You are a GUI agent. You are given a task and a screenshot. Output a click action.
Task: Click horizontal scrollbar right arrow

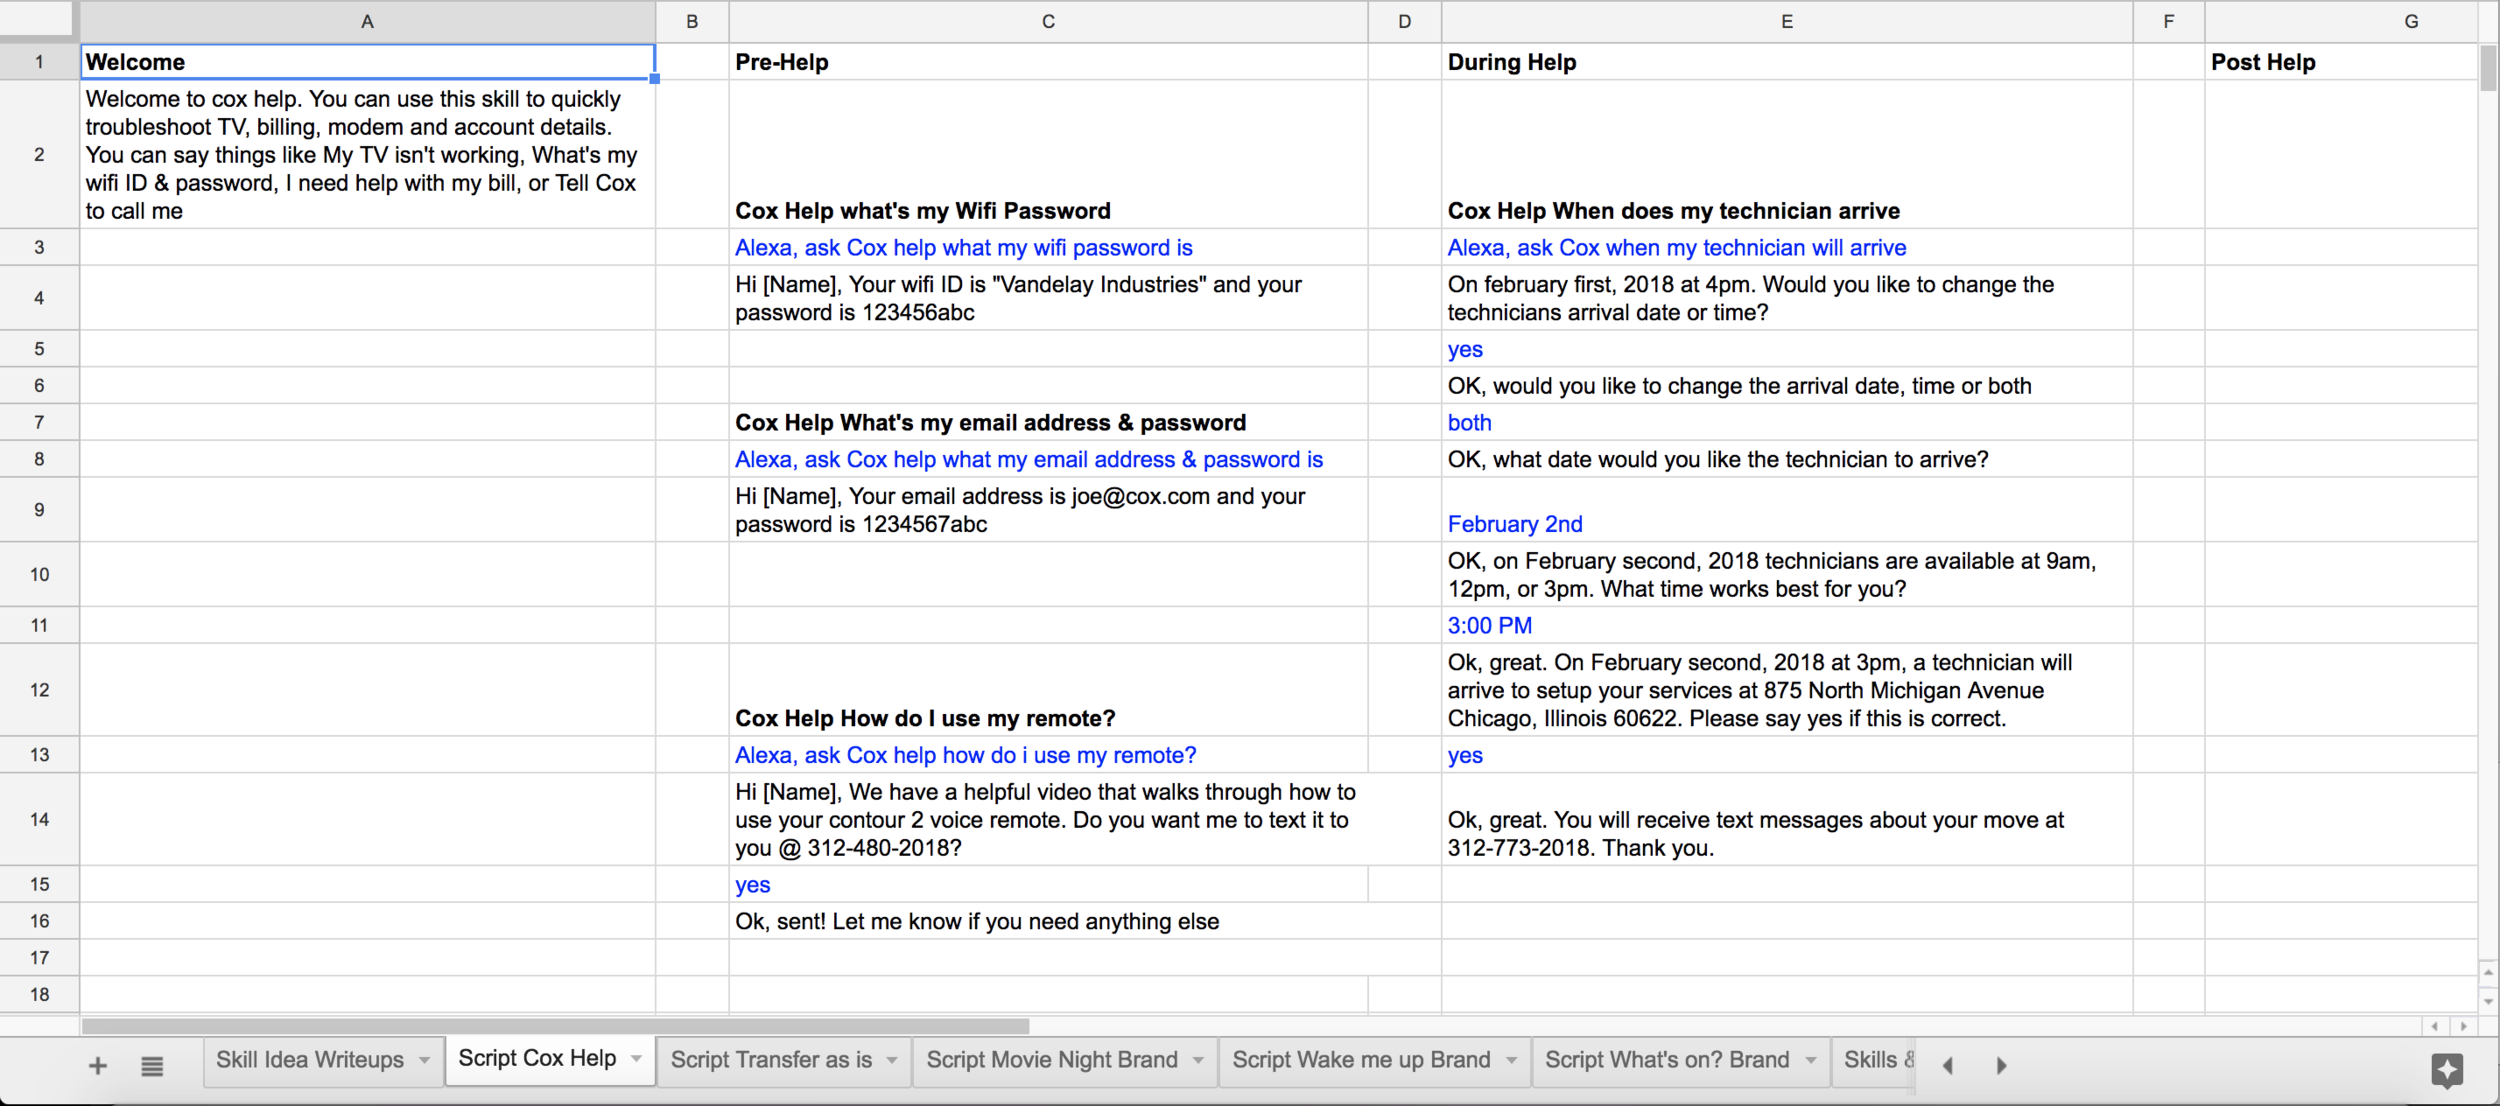(2463, 1027)
